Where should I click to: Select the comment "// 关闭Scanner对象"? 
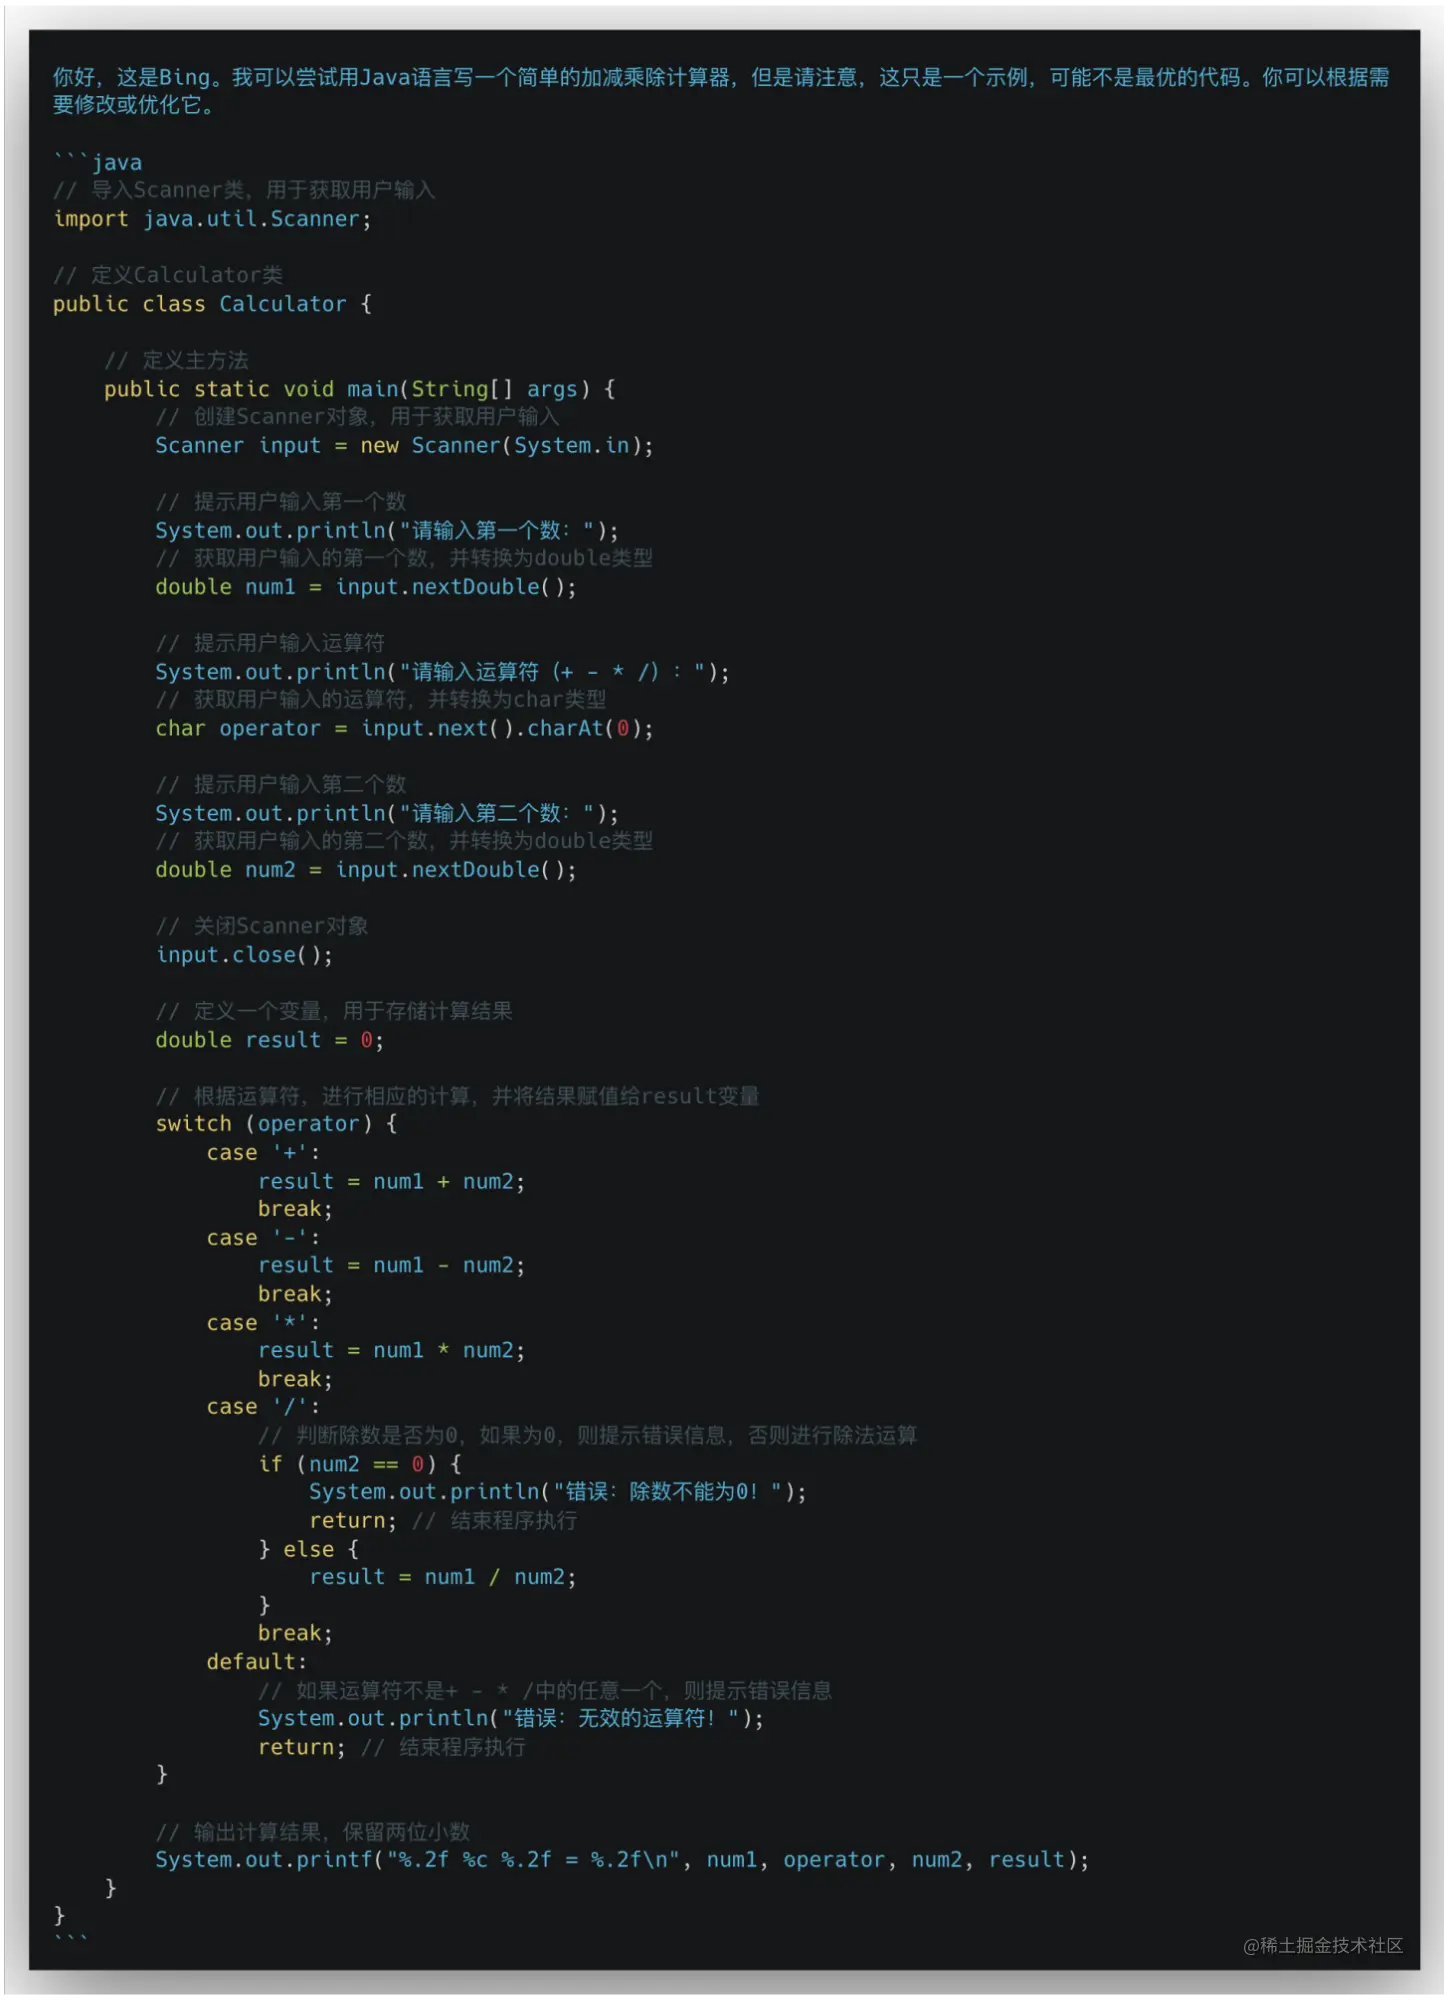point(262,926)
